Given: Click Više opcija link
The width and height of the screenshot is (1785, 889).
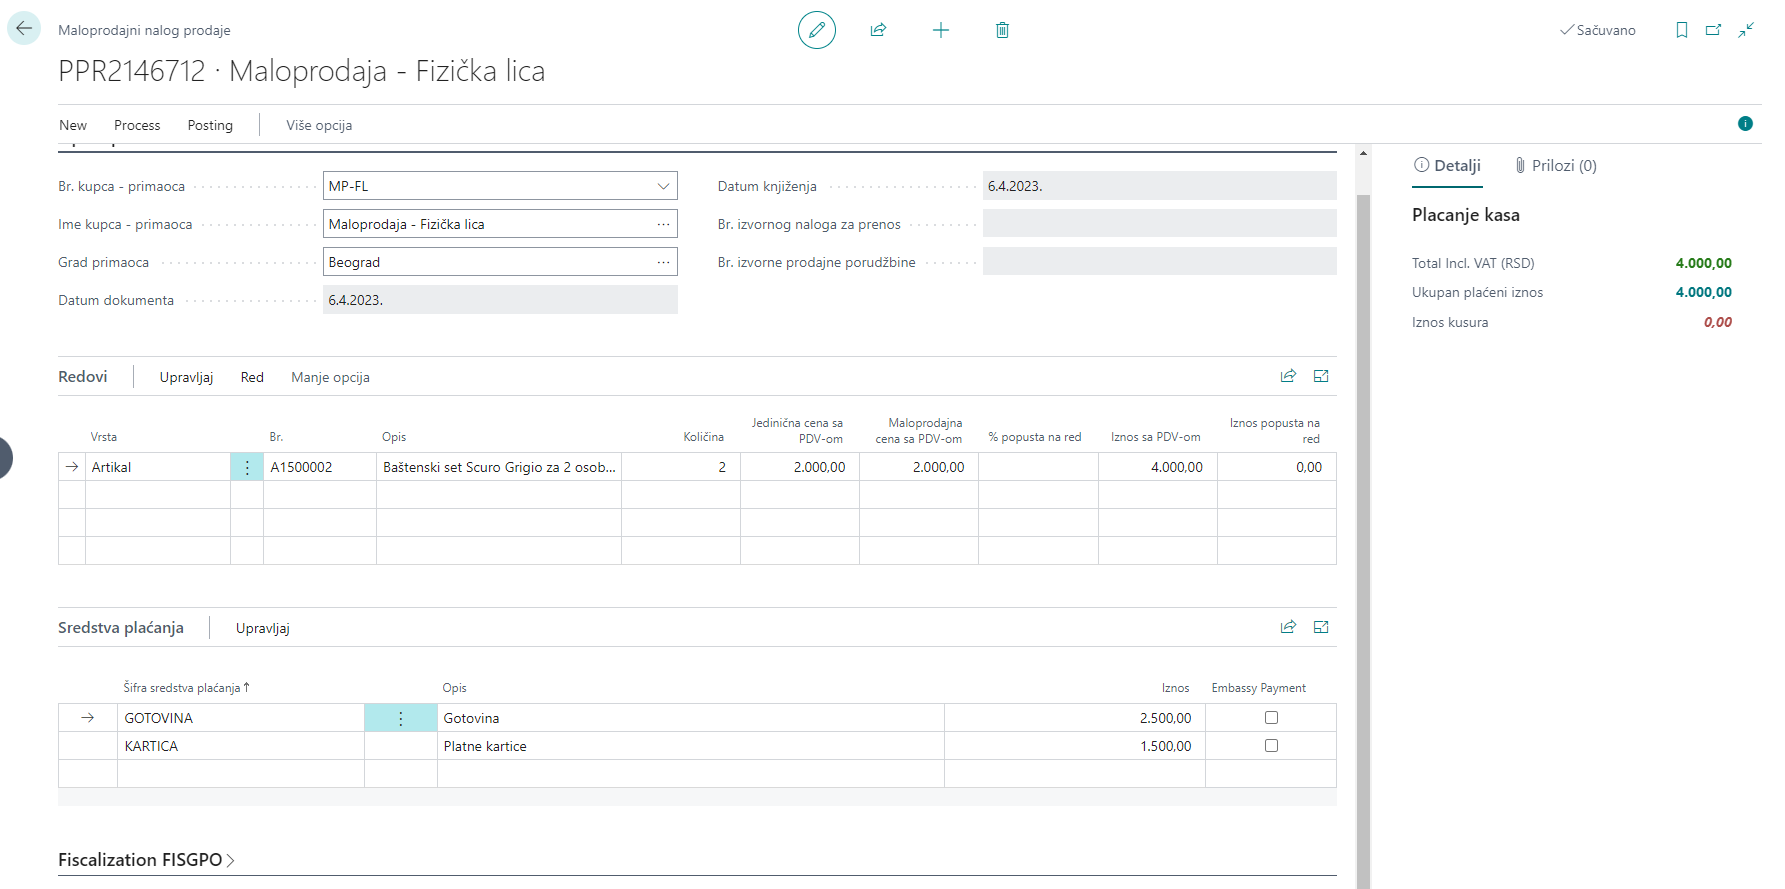Looking at the screenshot, I should click(x=319, y=125).
